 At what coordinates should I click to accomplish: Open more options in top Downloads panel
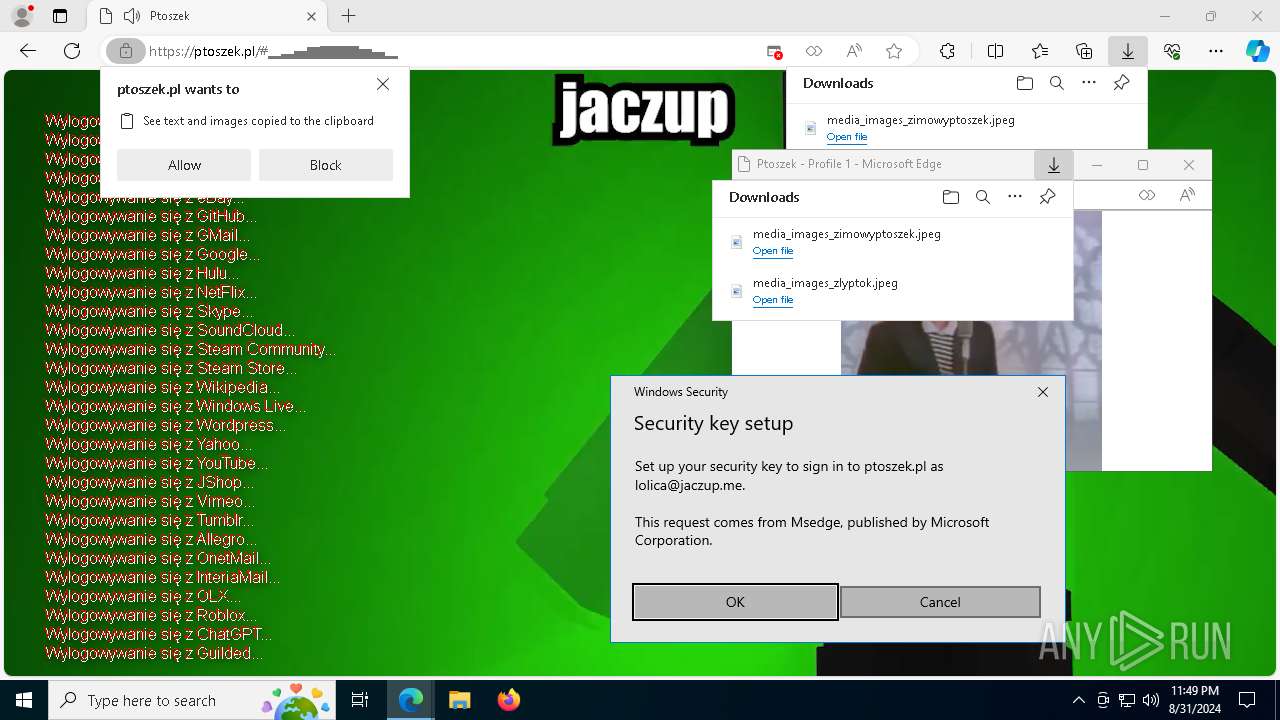pyautogui.click(x=1089, y=83)
